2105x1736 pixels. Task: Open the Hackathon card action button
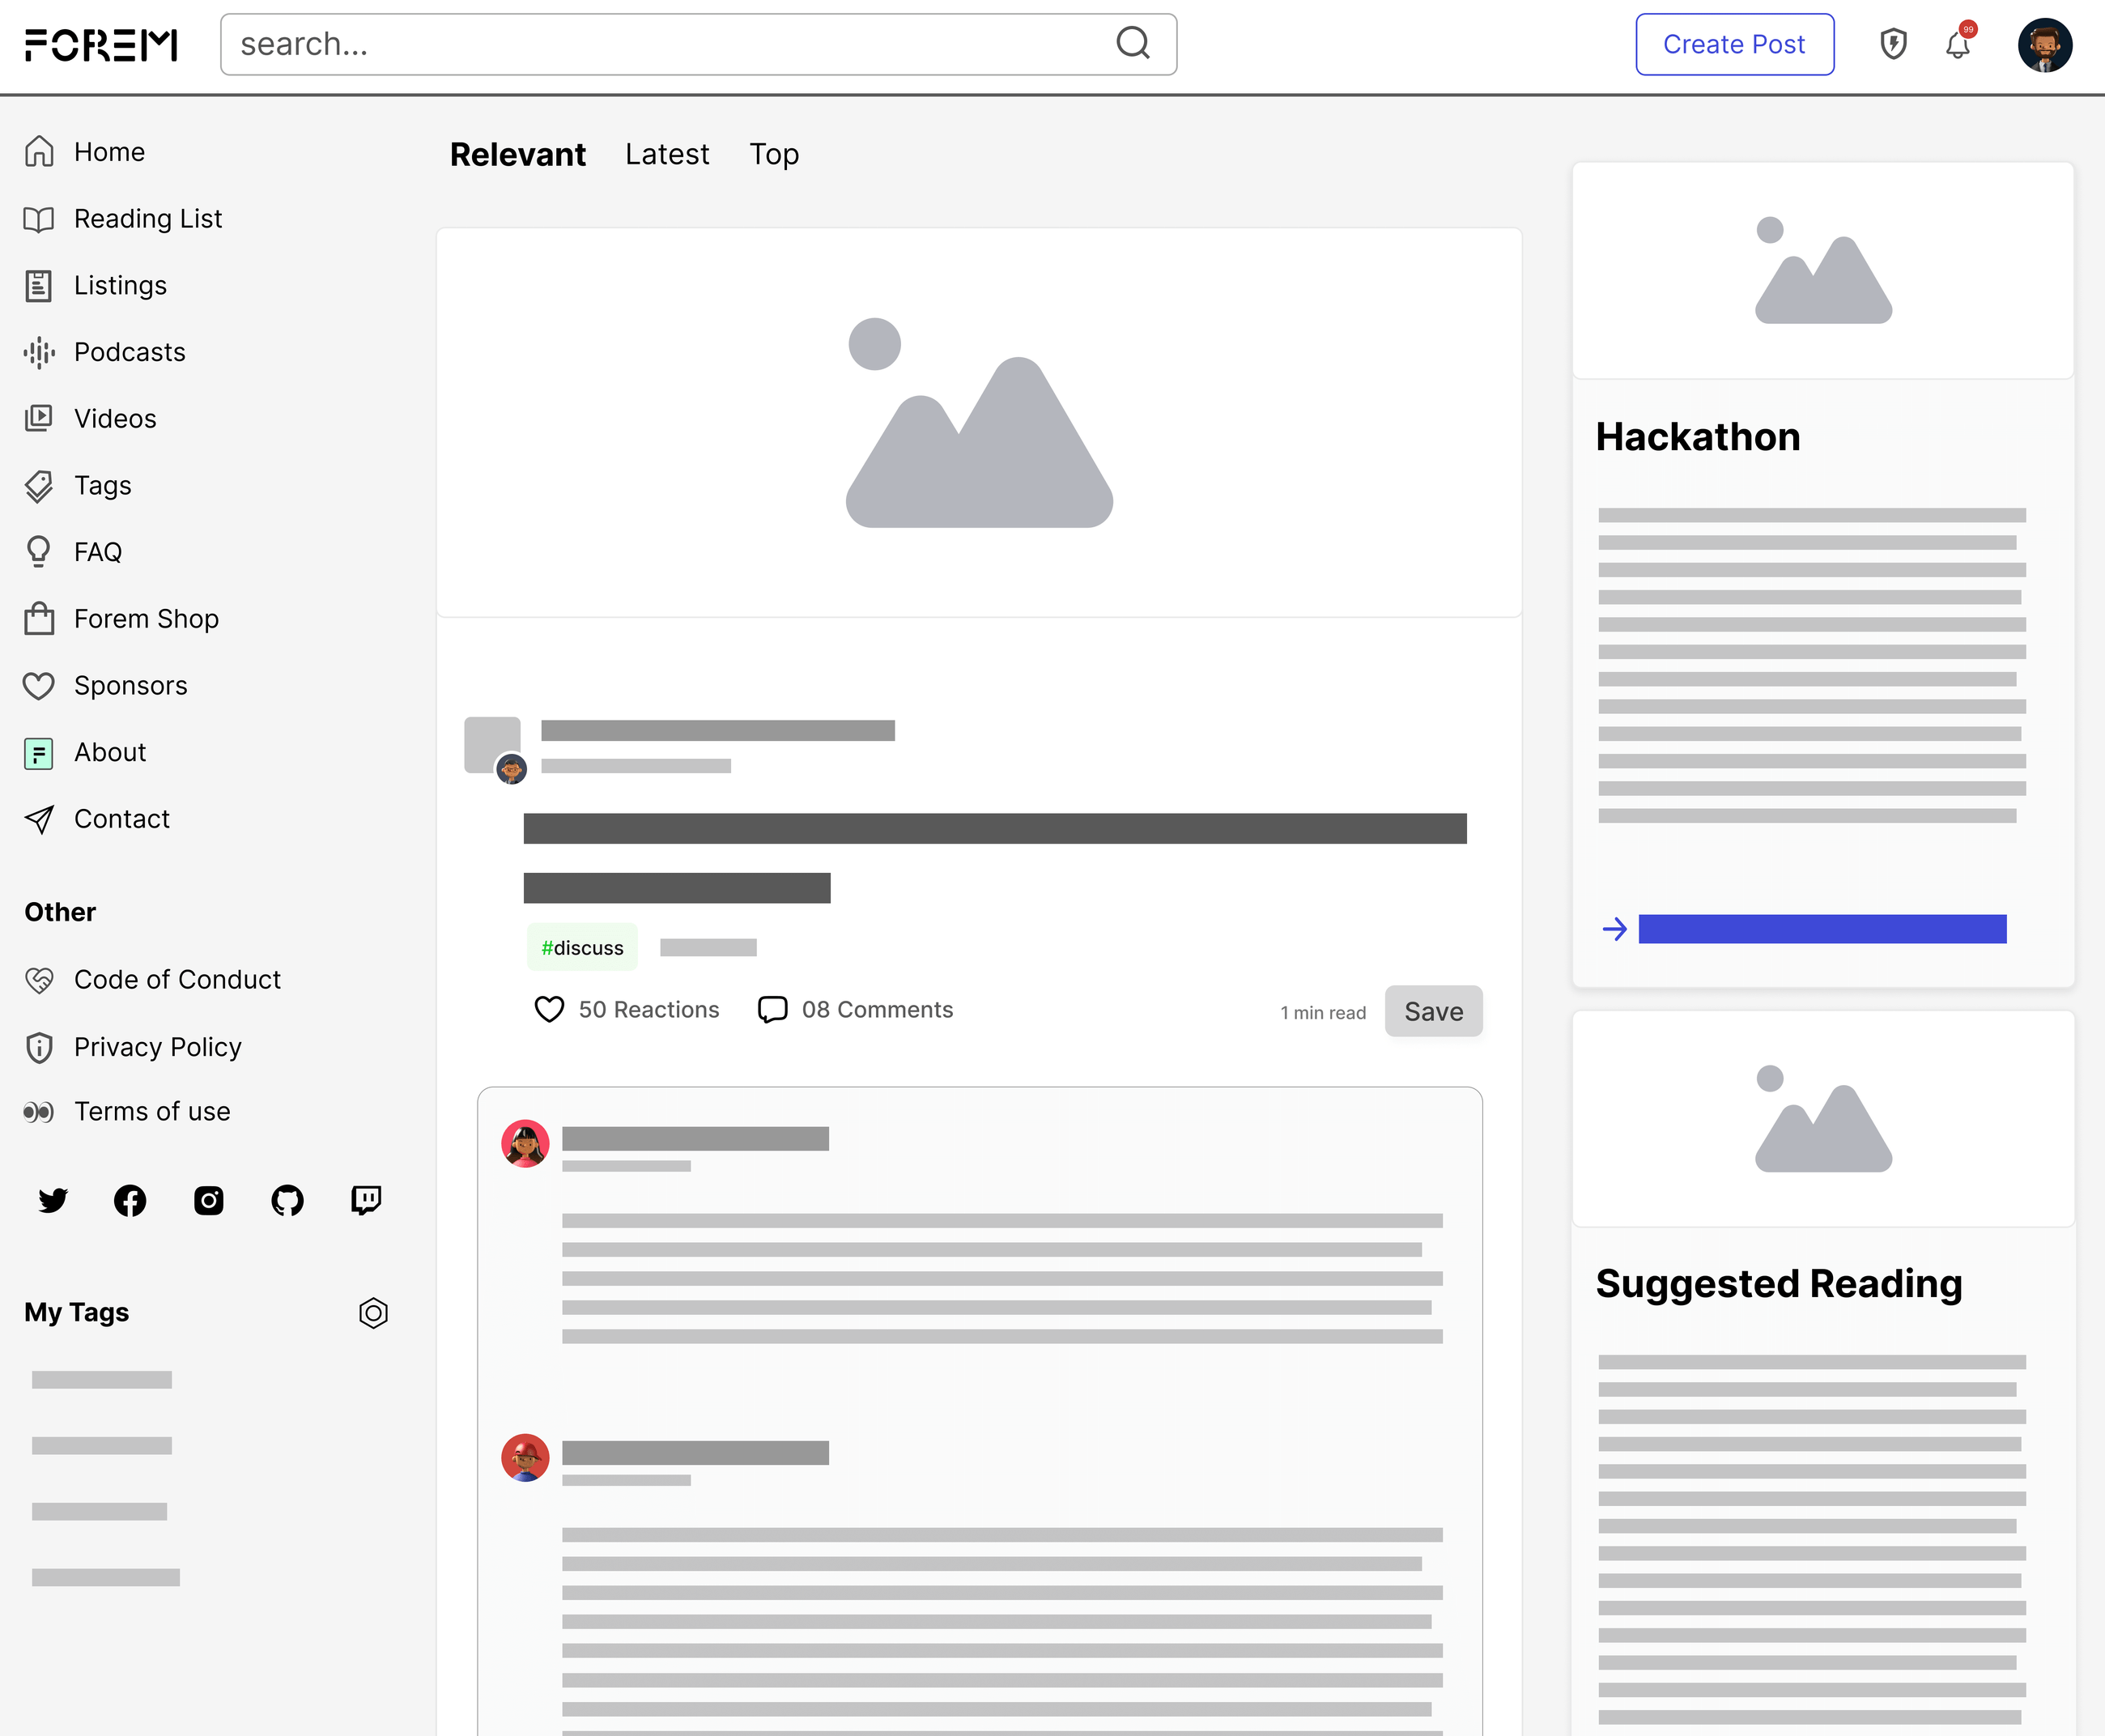point(1820,928)
